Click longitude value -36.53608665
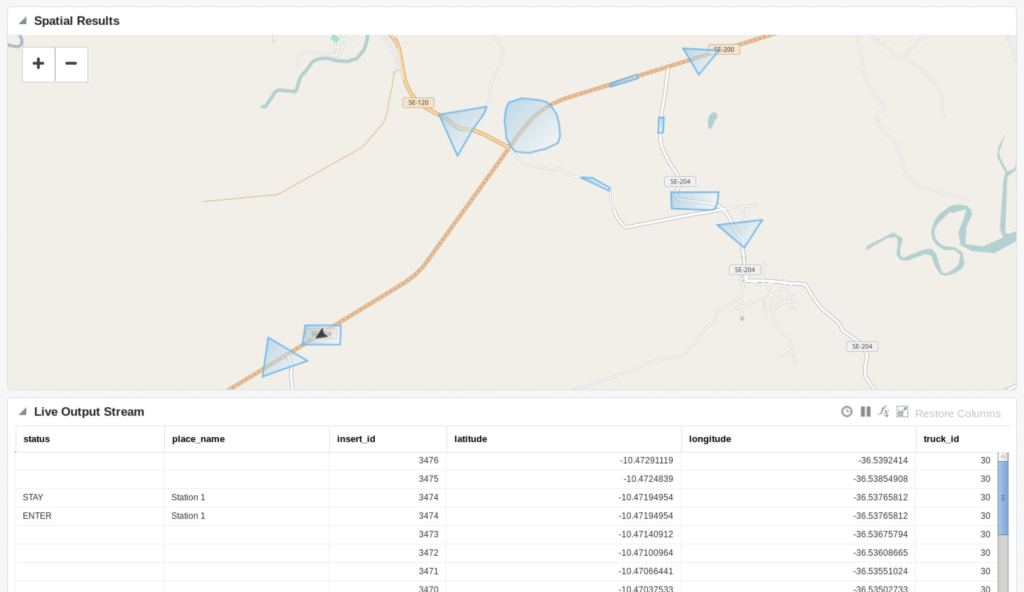 tap(880, 553)
